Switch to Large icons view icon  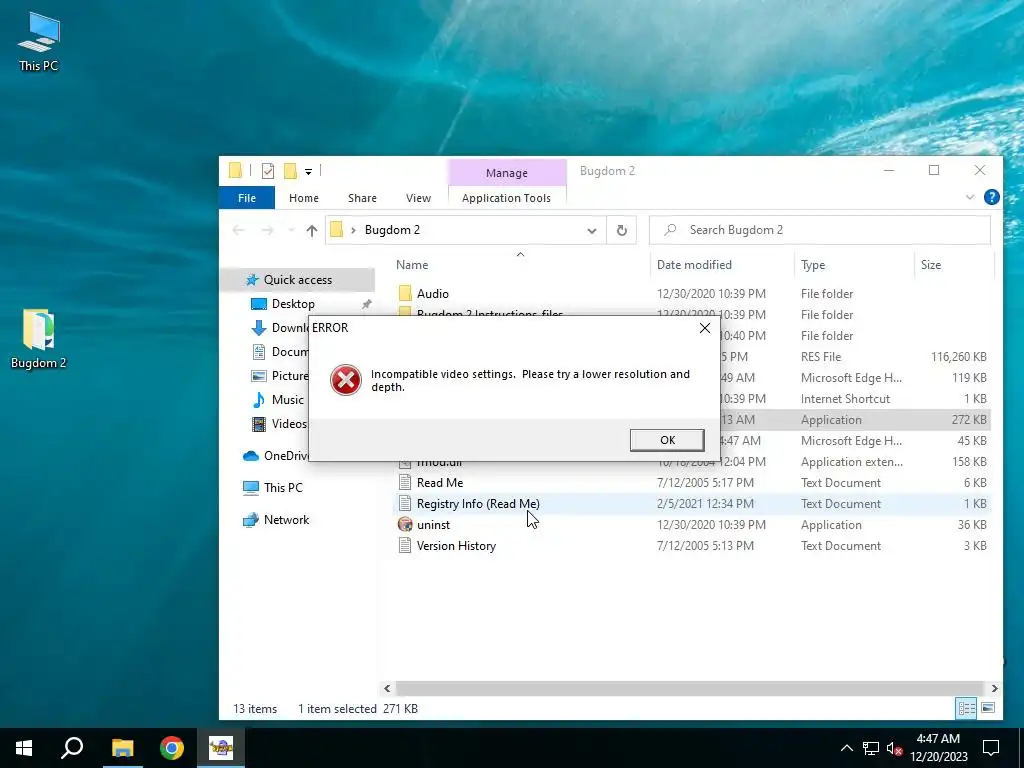(x=988, y=708)
